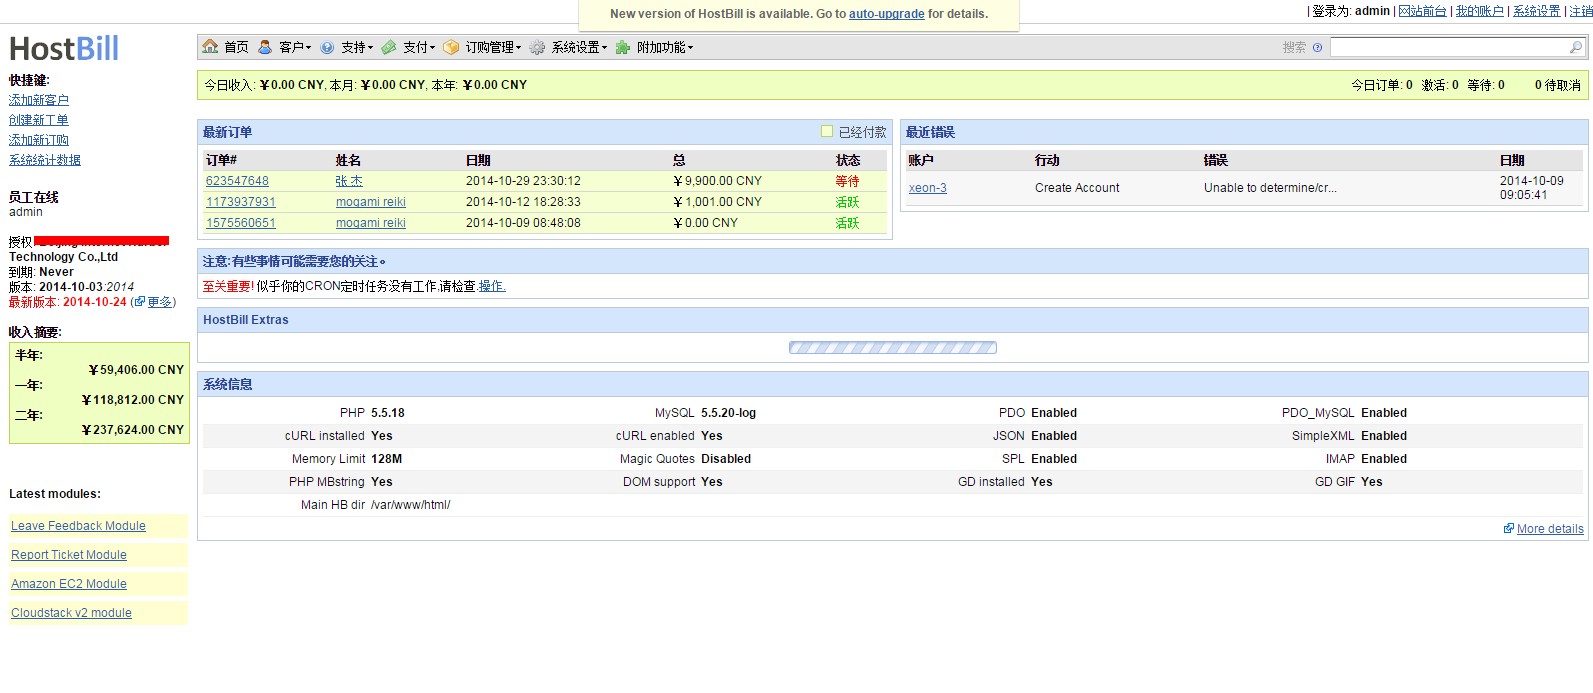The height and width of the screenshot is (693, 1593).
Task: Open mogami reiki link in order 1173937931 row
Action: coord(371,202)
